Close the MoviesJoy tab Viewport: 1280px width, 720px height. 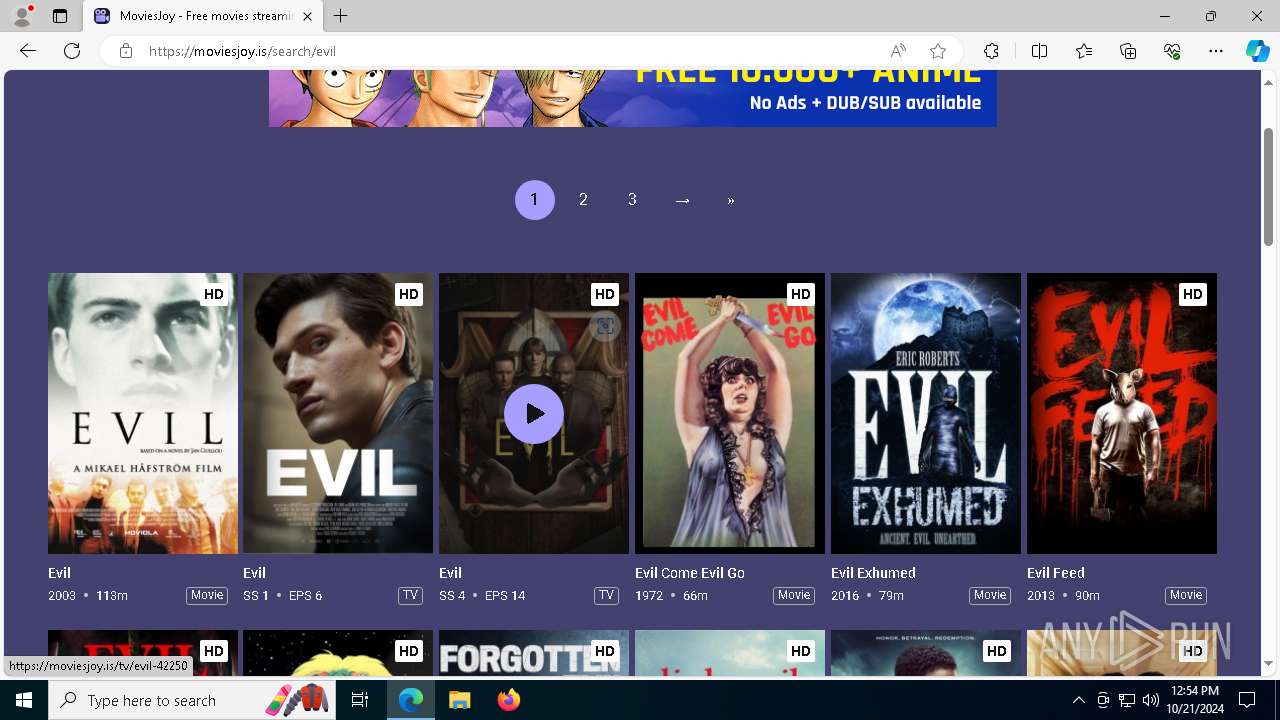point(307,16)
